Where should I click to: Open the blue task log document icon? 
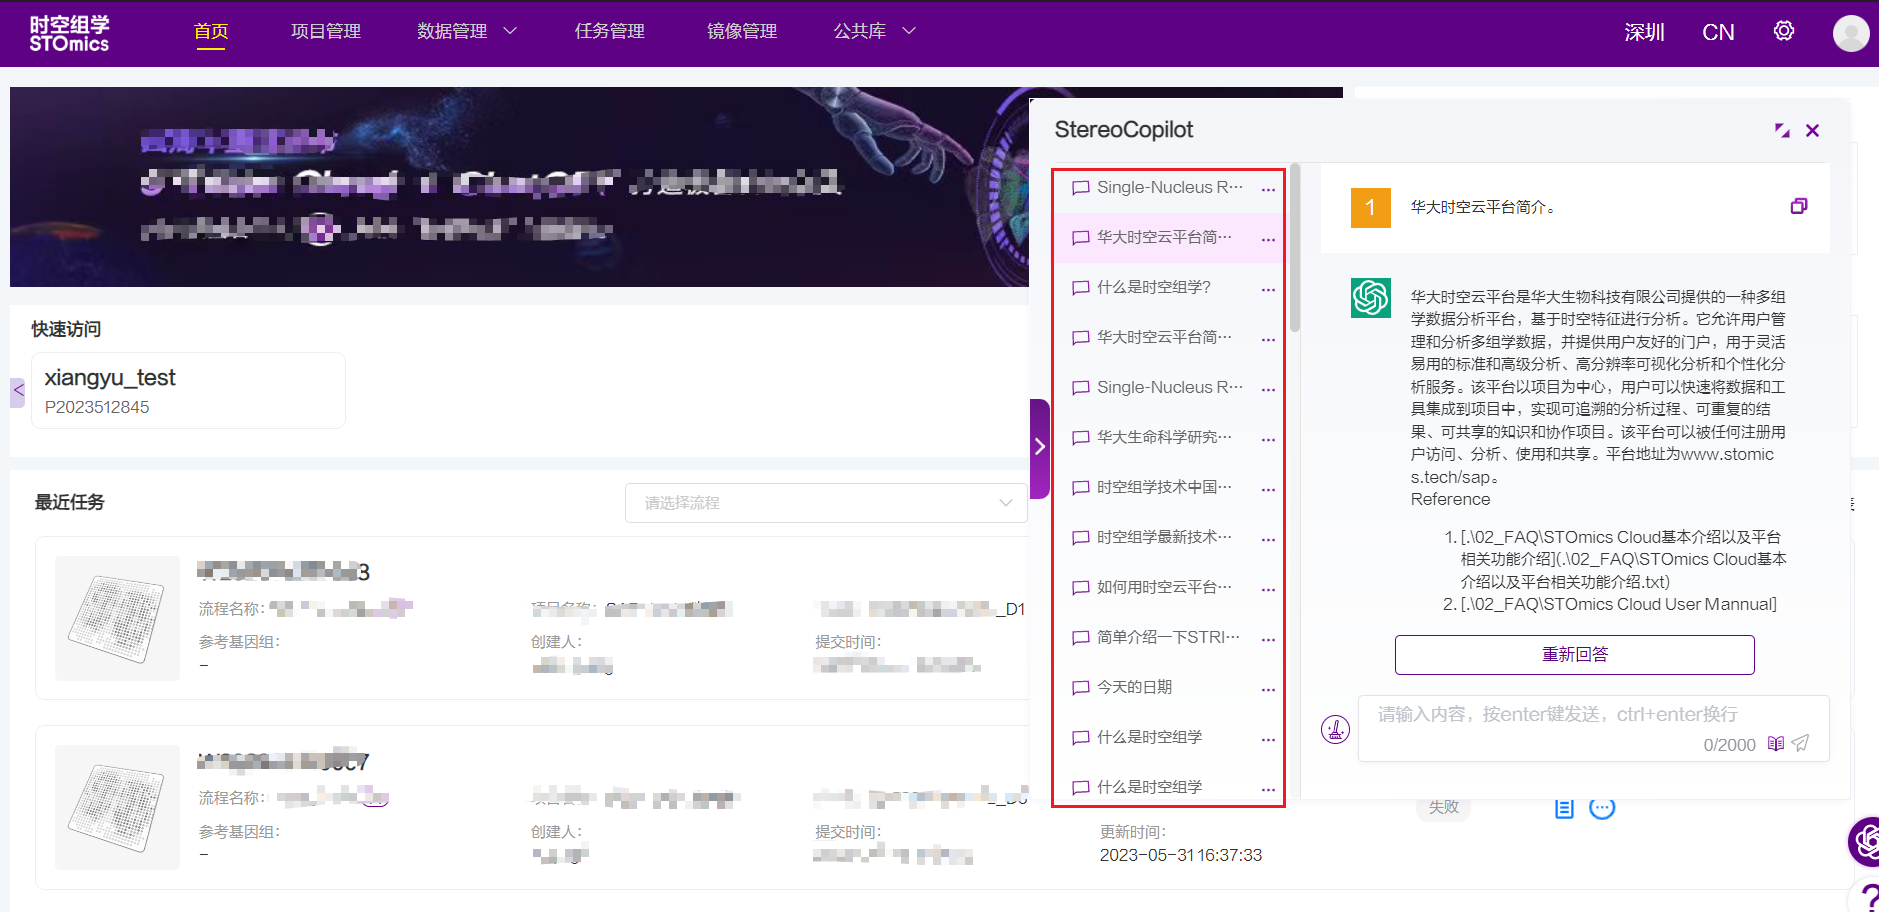pyautogui.click(x=1564, y=808)
